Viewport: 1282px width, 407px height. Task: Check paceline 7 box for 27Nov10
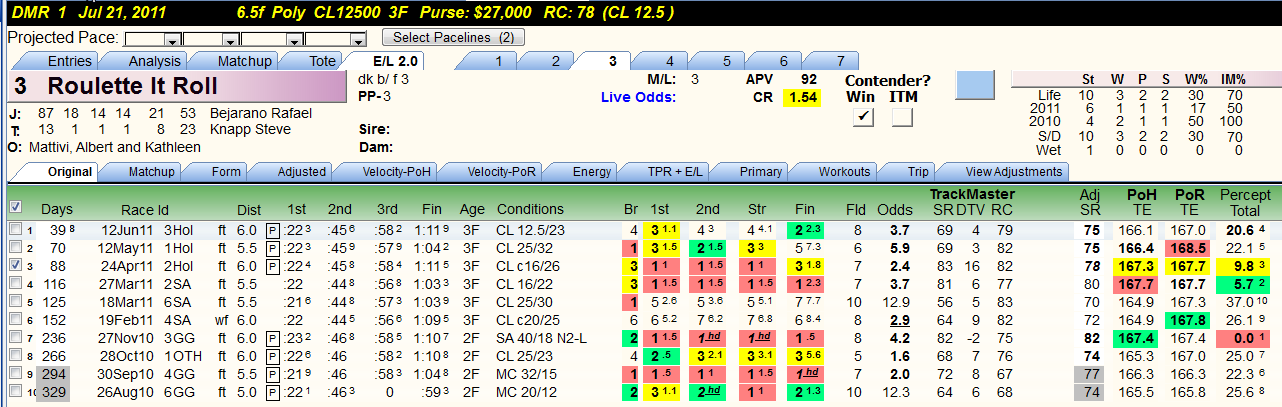pyautogui.click(x=14, y=338)
